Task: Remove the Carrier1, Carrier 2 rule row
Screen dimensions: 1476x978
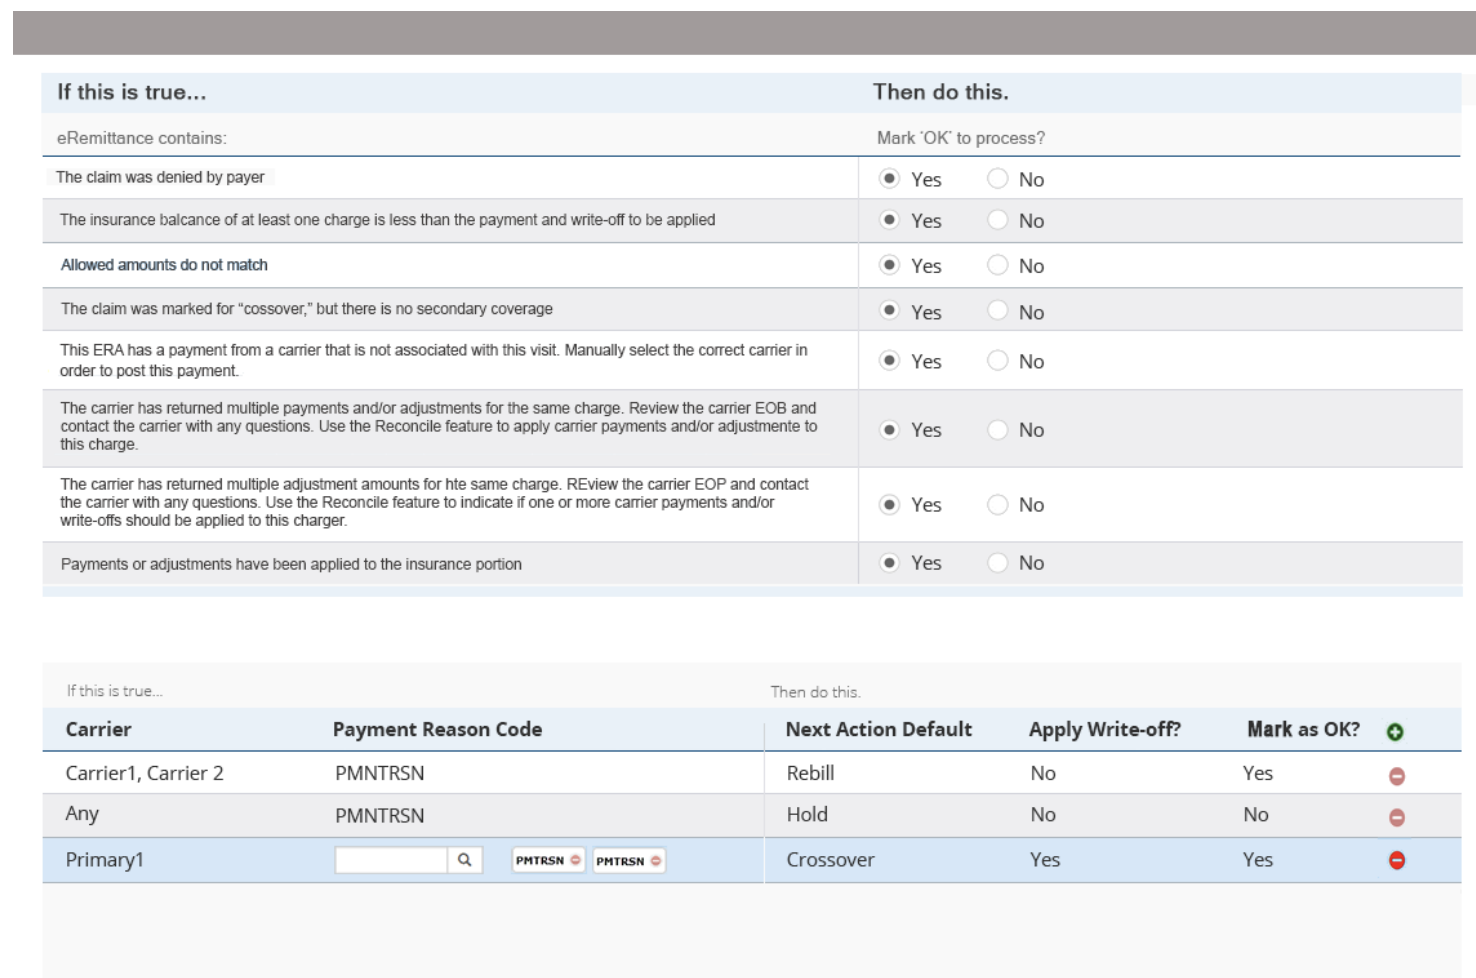Action: [1397, 776]
